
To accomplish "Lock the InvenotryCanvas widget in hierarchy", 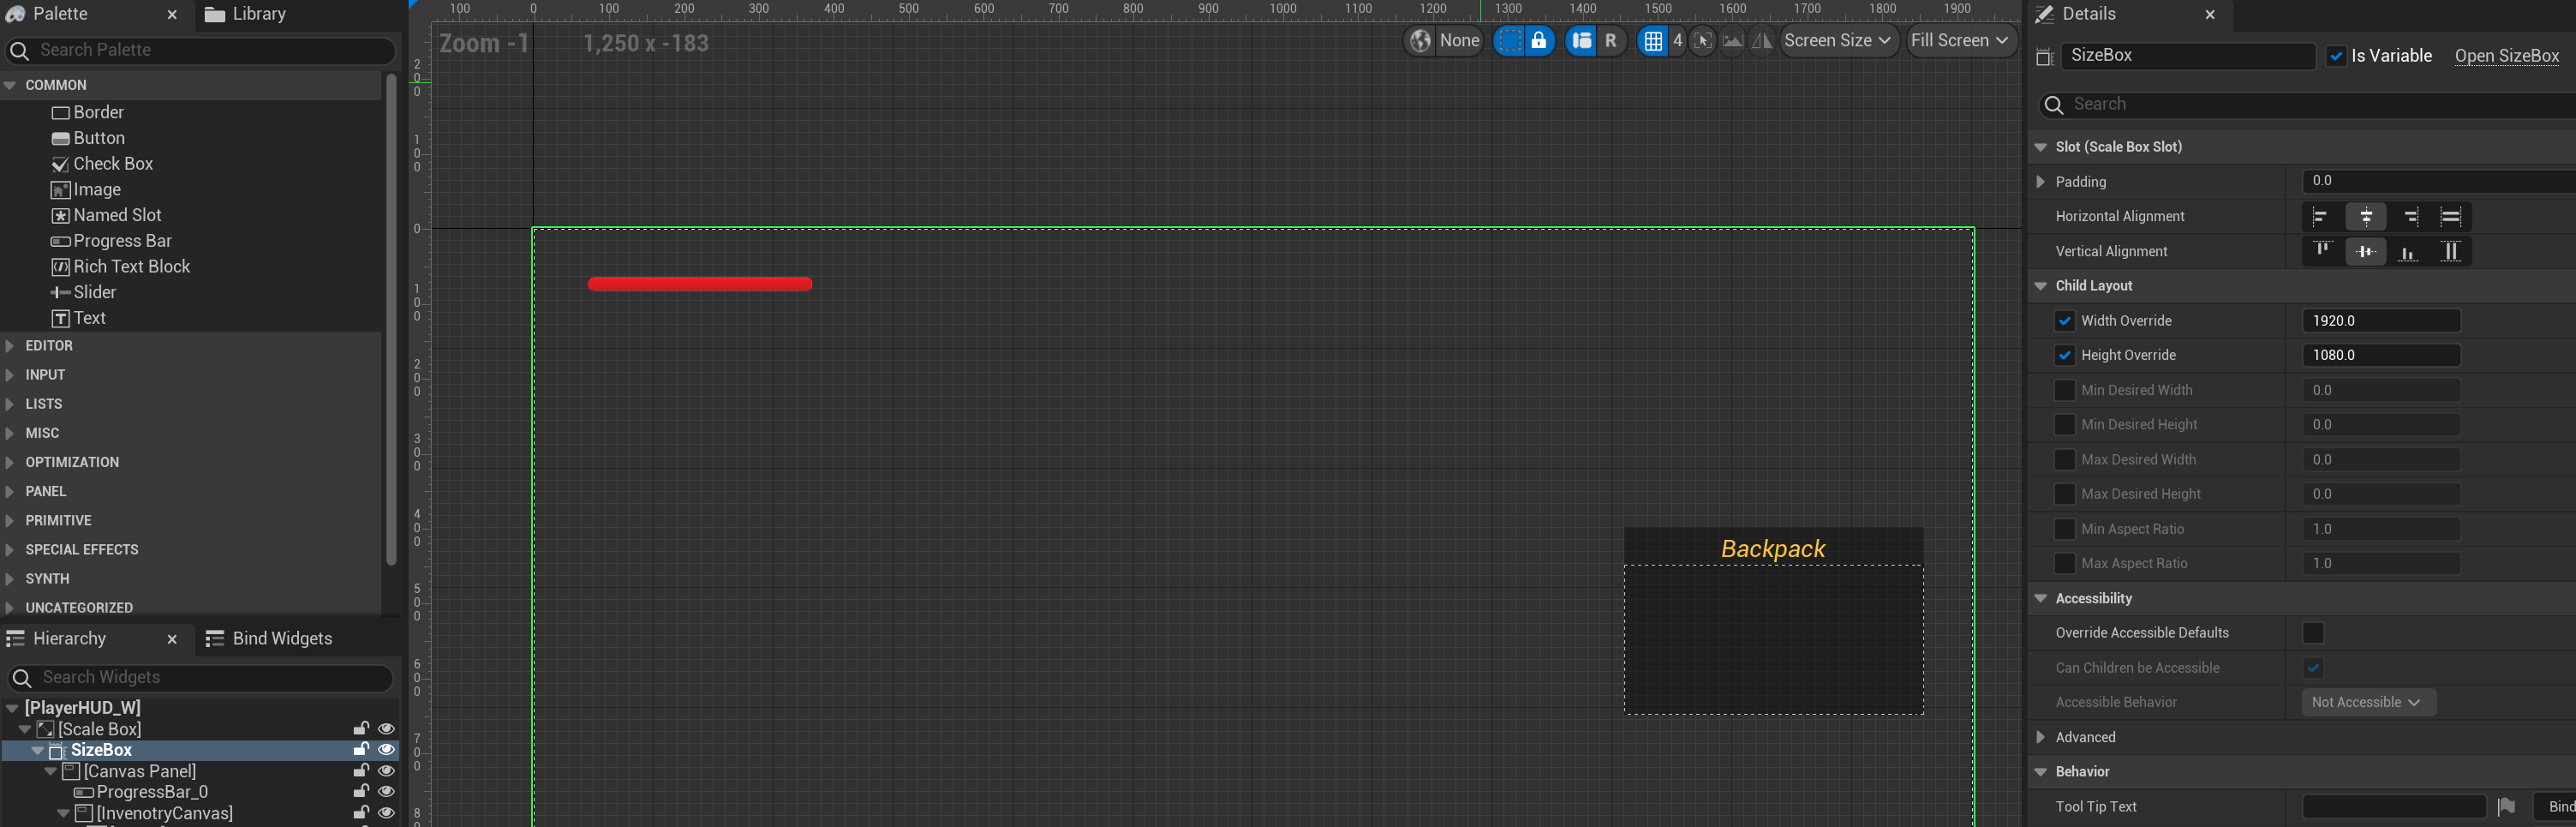I will click(x=361, y=813).
